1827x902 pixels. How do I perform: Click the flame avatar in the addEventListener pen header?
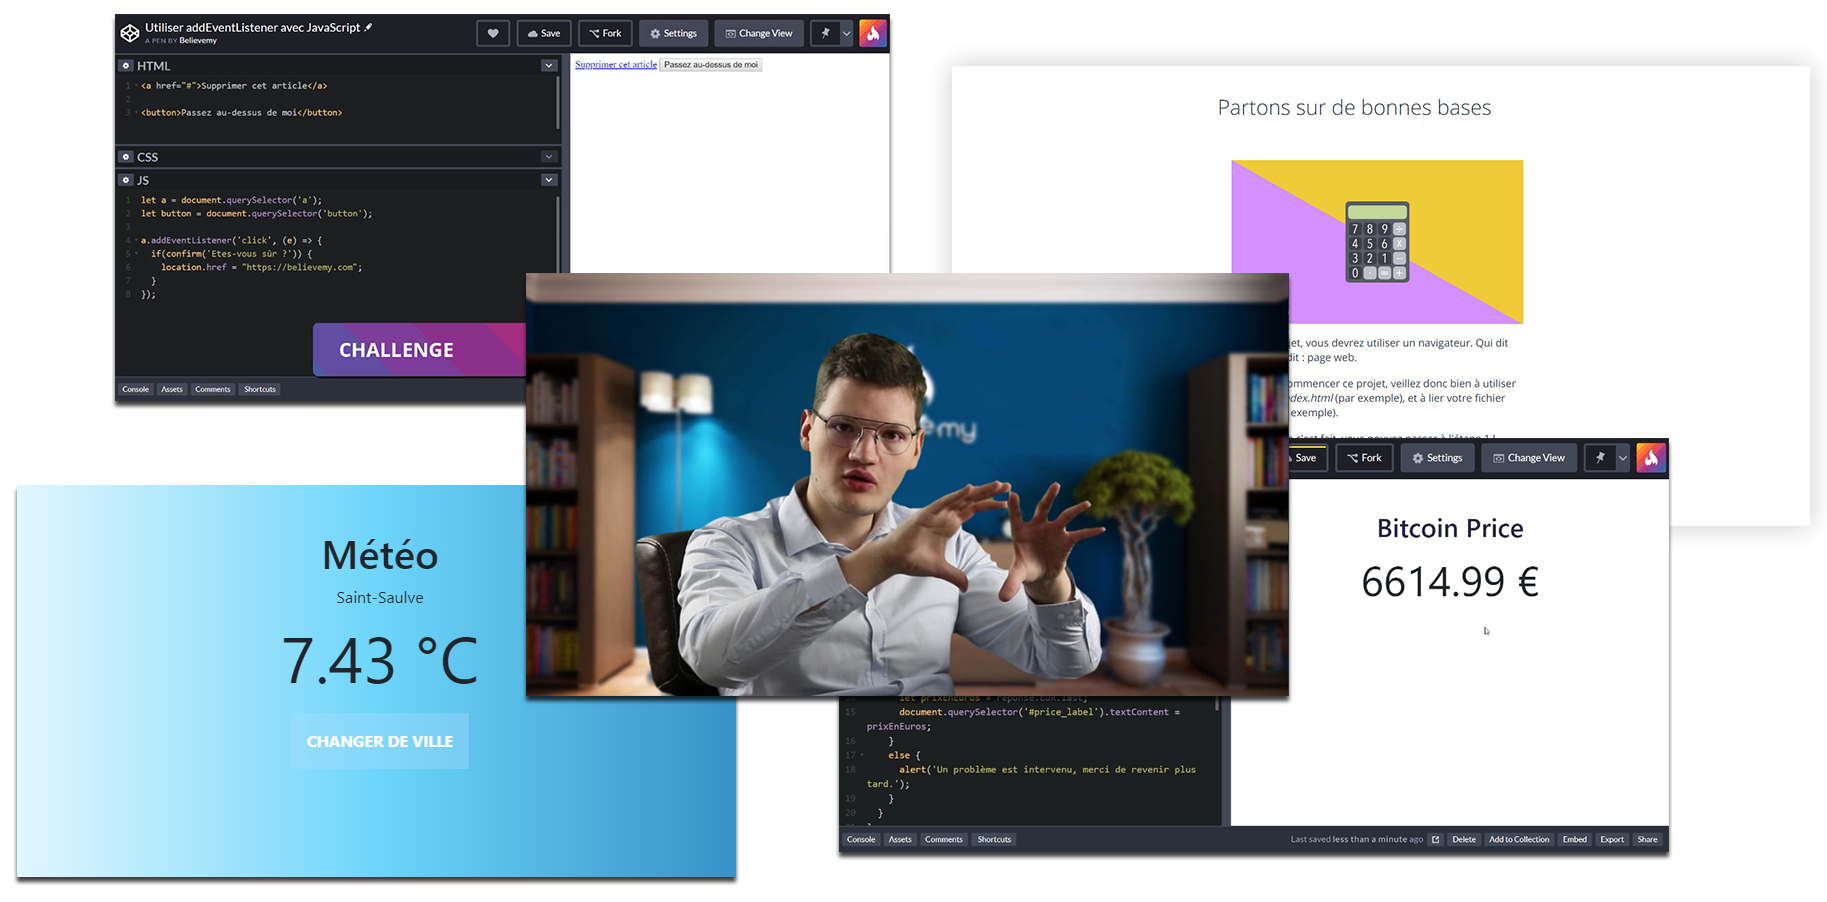(x=873, y=33)
